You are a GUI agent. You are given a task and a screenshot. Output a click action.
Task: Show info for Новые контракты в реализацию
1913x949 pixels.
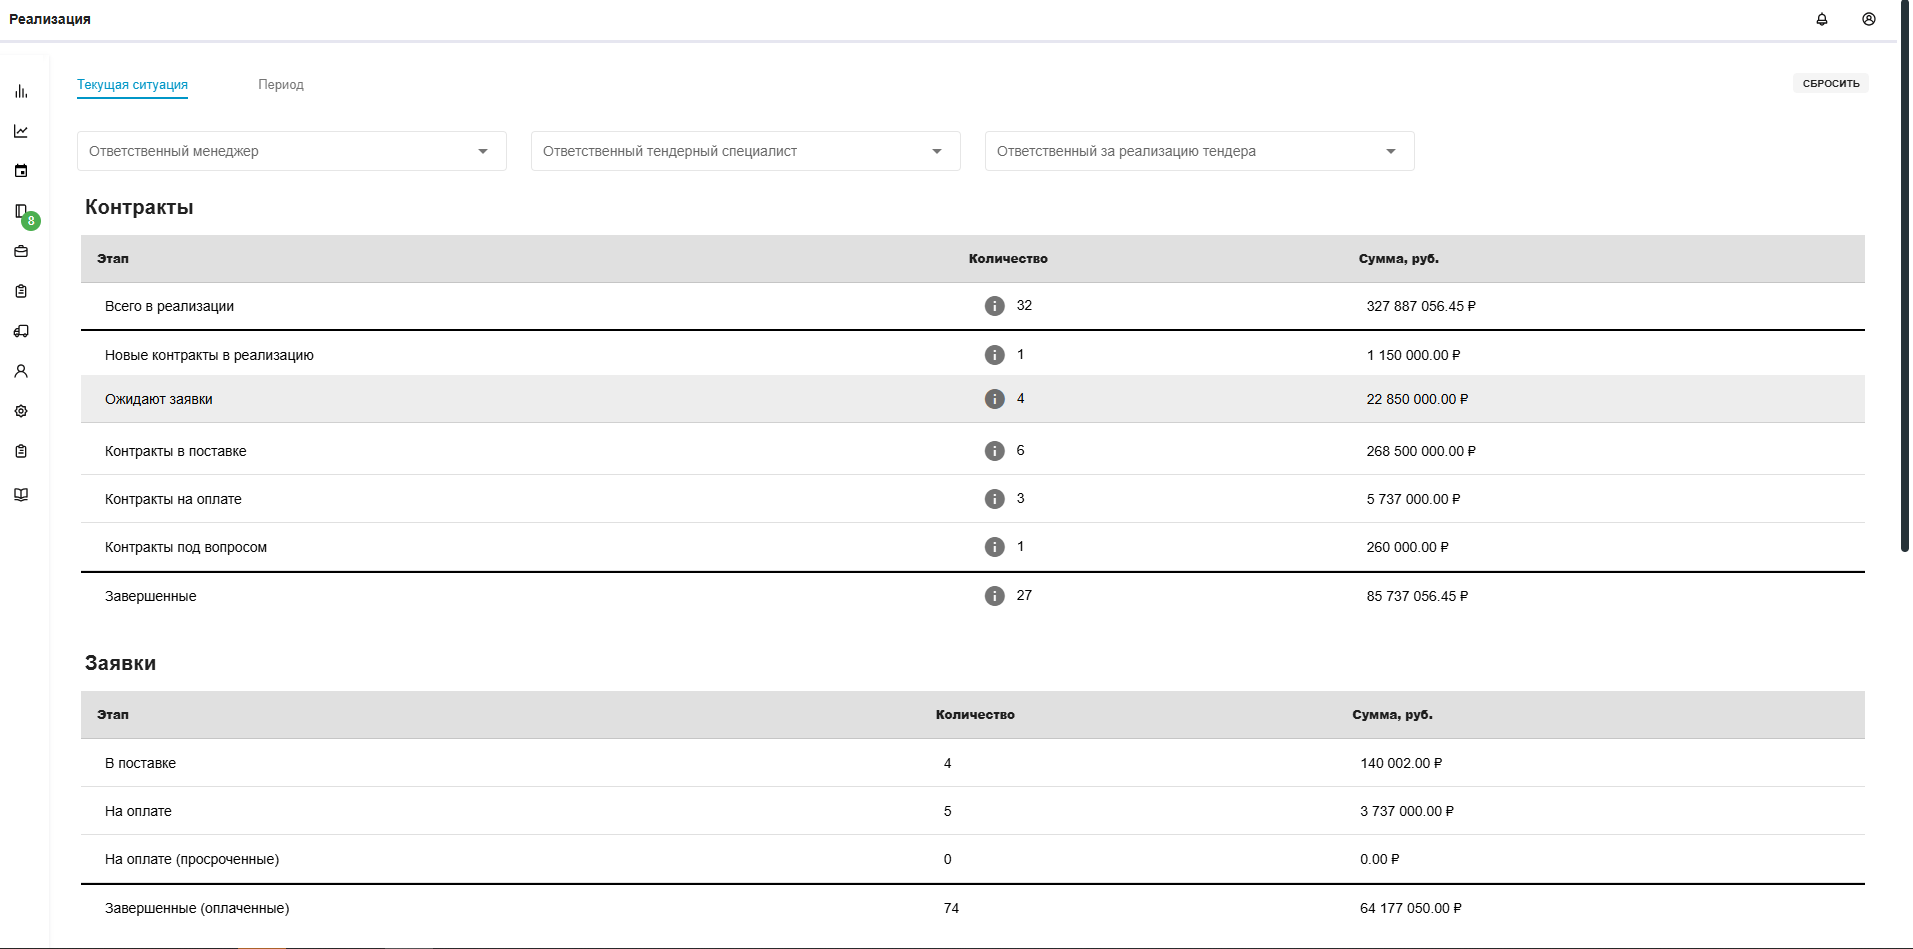(x=994, y=355)
